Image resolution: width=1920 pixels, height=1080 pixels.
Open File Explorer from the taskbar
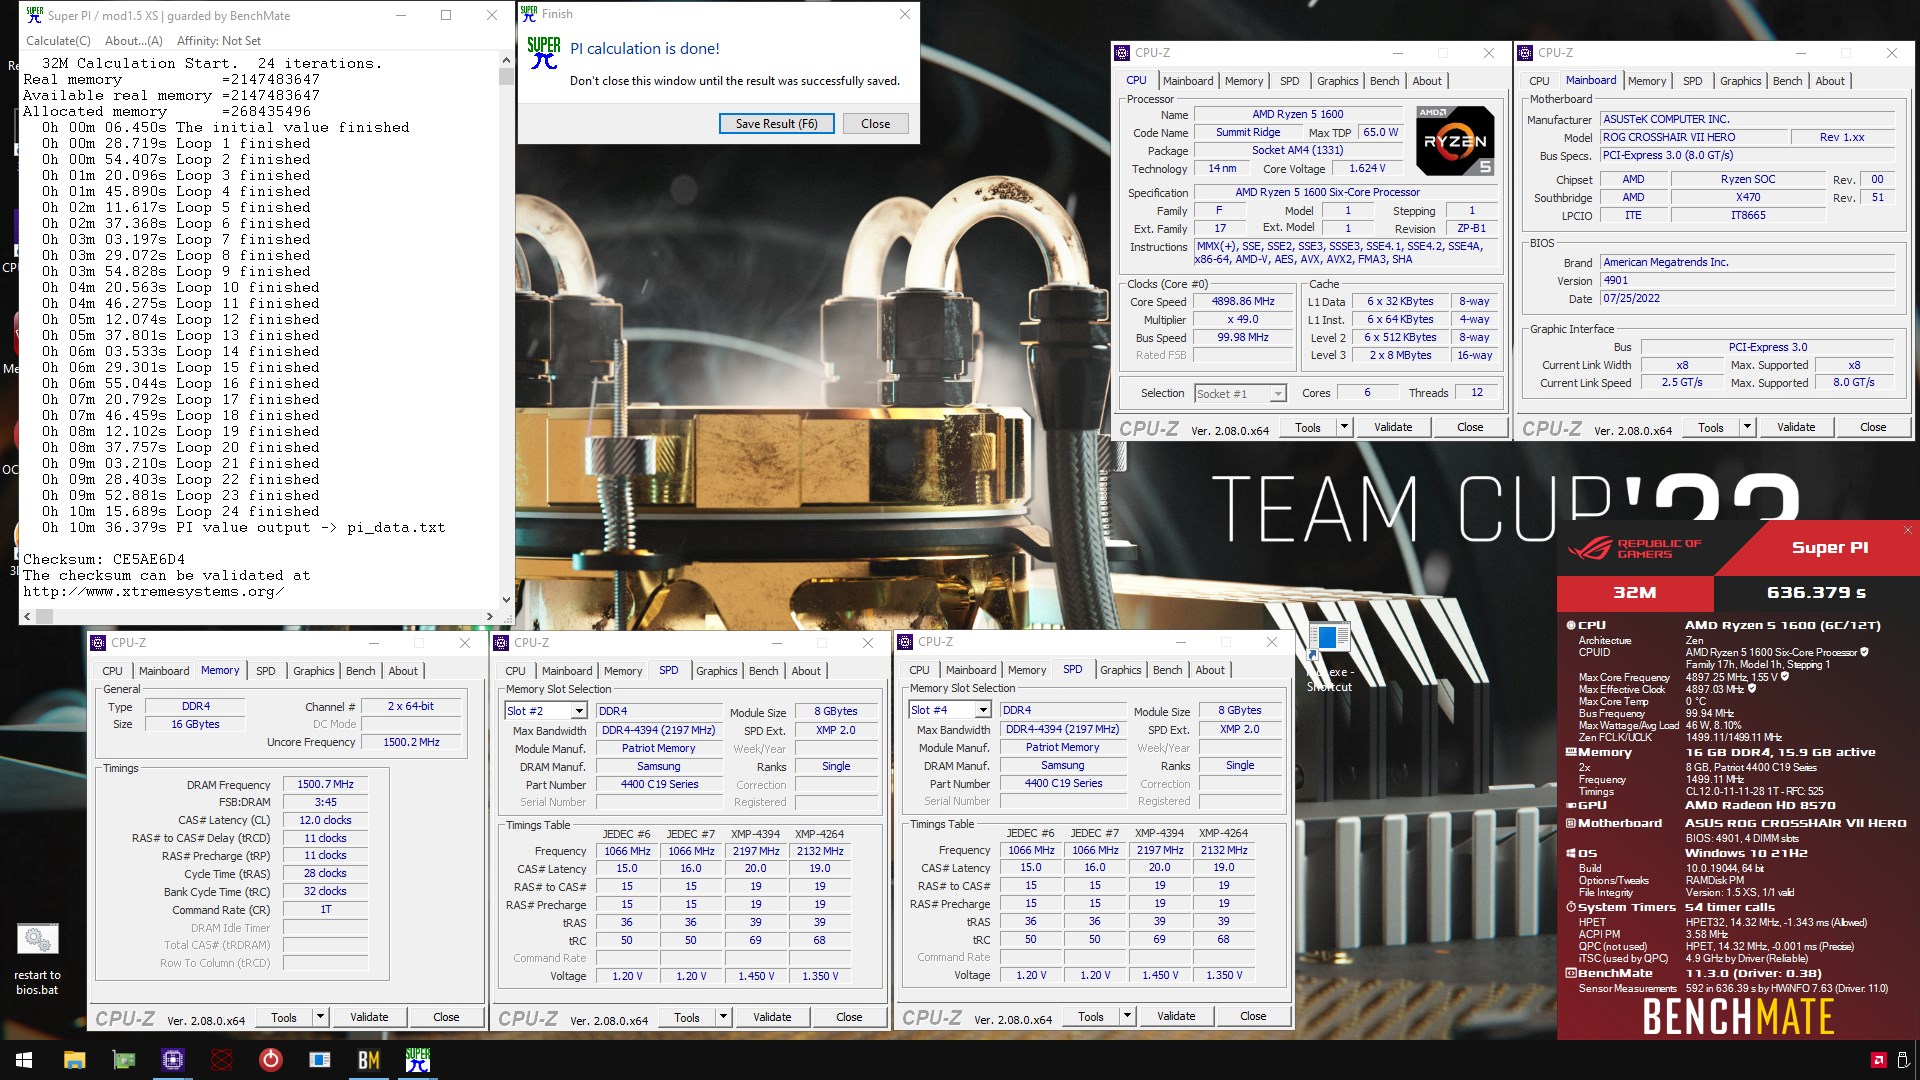point(74,1060)
